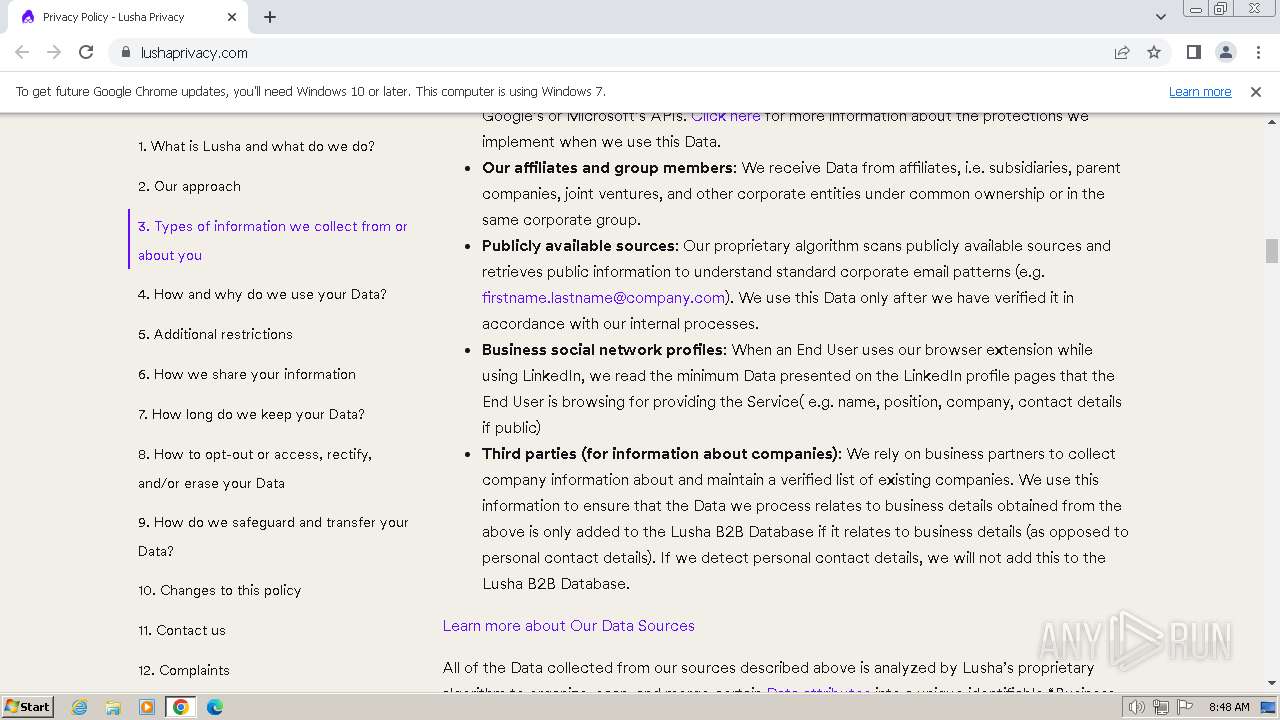Go to '10. Changes to this policy'
Screen dimensions: 1280x720
tap(219, 590)
